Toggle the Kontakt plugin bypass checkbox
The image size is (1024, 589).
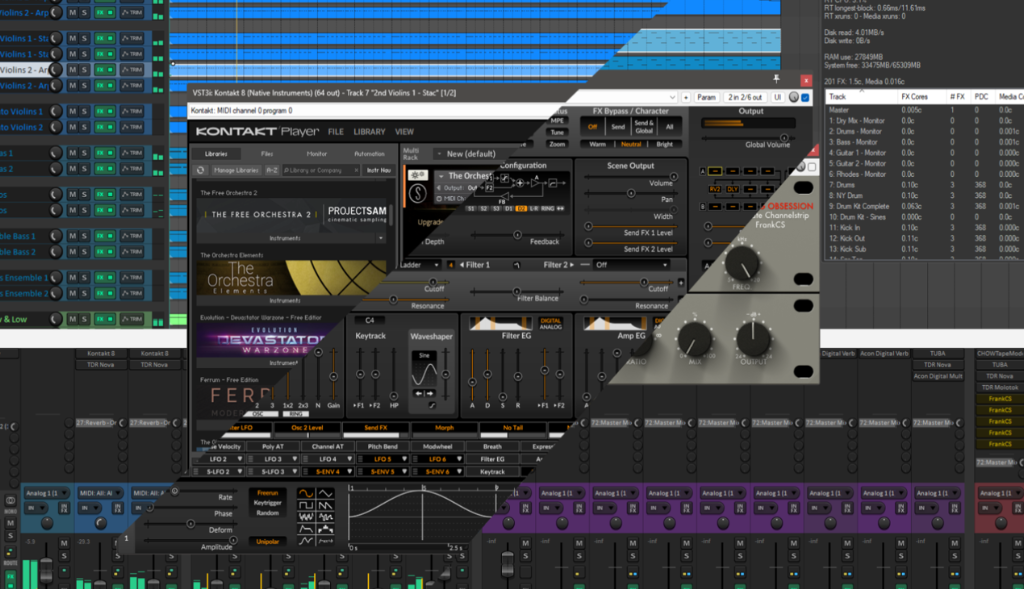tap(805, 97)
